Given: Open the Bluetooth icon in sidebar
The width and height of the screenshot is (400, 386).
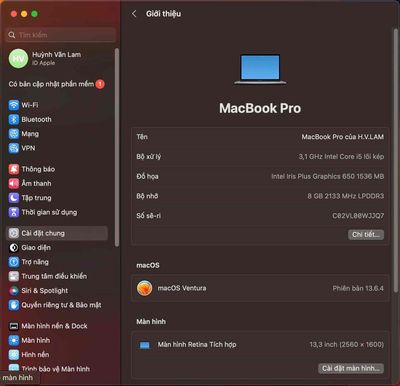Looking at the screenshot, I should [14, 119].
